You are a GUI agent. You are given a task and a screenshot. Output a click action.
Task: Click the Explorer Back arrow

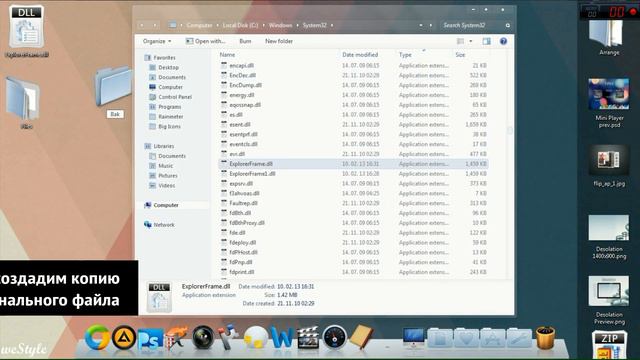[142, 25]
